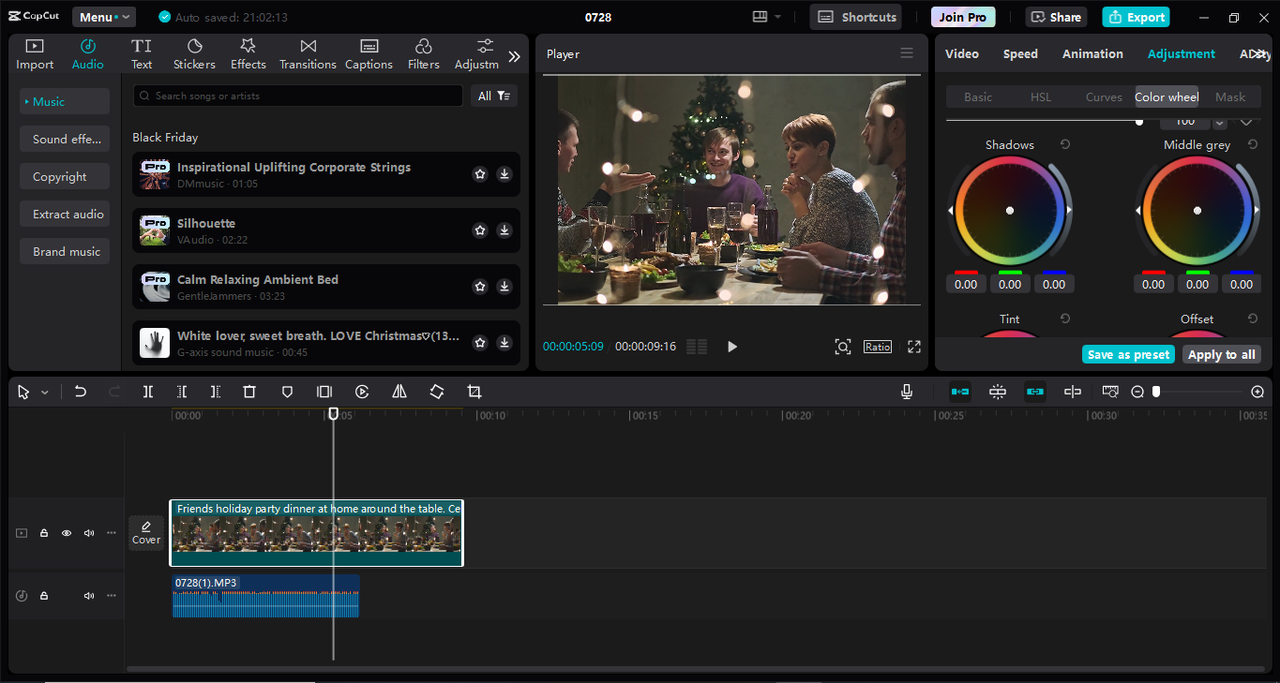Open the Speed tab in right panel
This screenshot has width=1280, height=683.
click(1020, 54)
